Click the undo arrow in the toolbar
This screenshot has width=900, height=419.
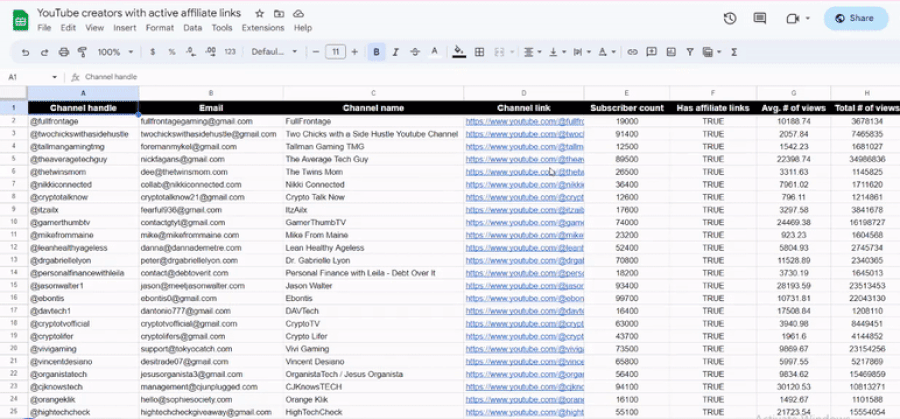[x=25, y=52]
